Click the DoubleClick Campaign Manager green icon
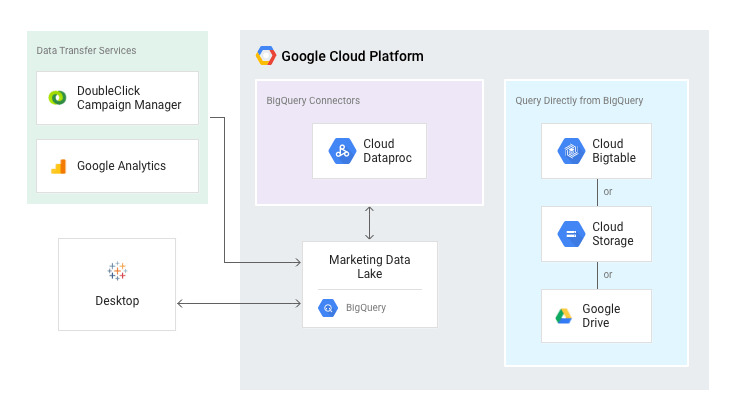This screenshot has height=410, width=736. 58,98
